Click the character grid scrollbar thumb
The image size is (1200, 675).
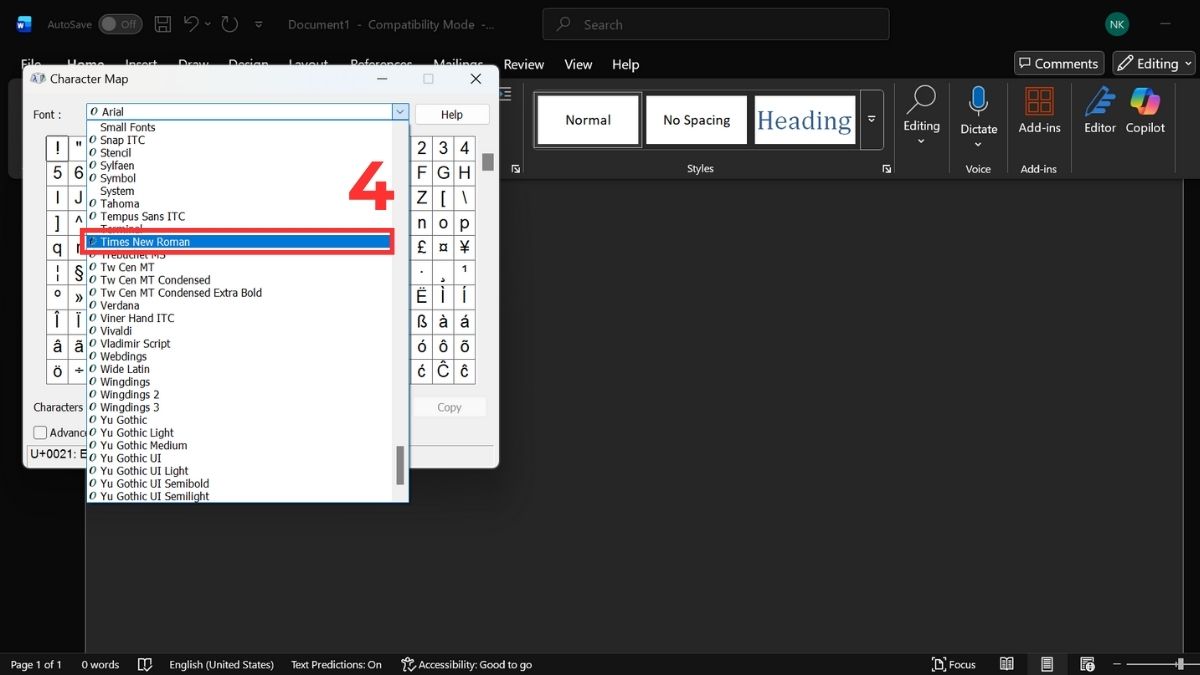[488, 162]
